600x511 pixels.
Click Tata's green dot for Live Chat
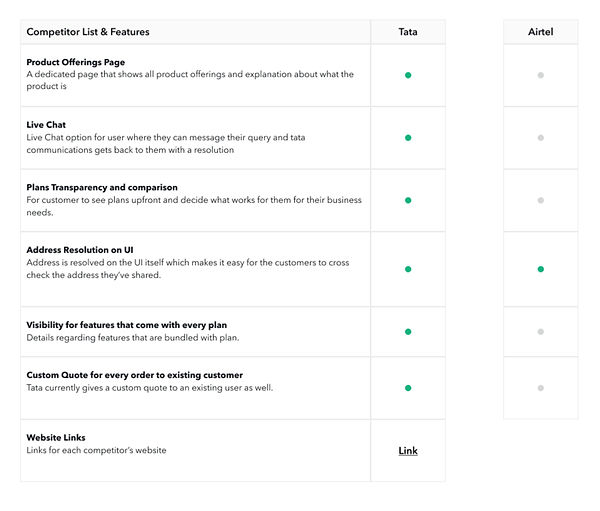(408, 138)
